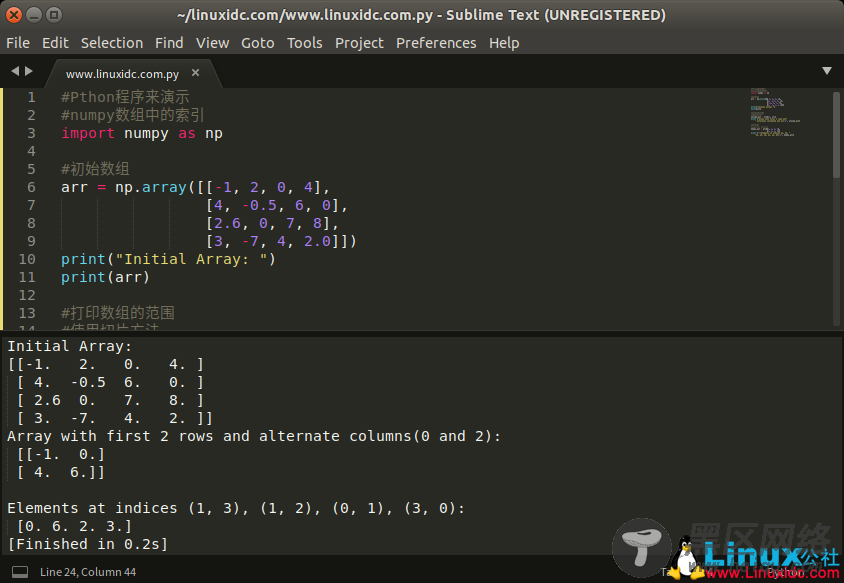Close the Sublime Text window

tap(14, 15)
